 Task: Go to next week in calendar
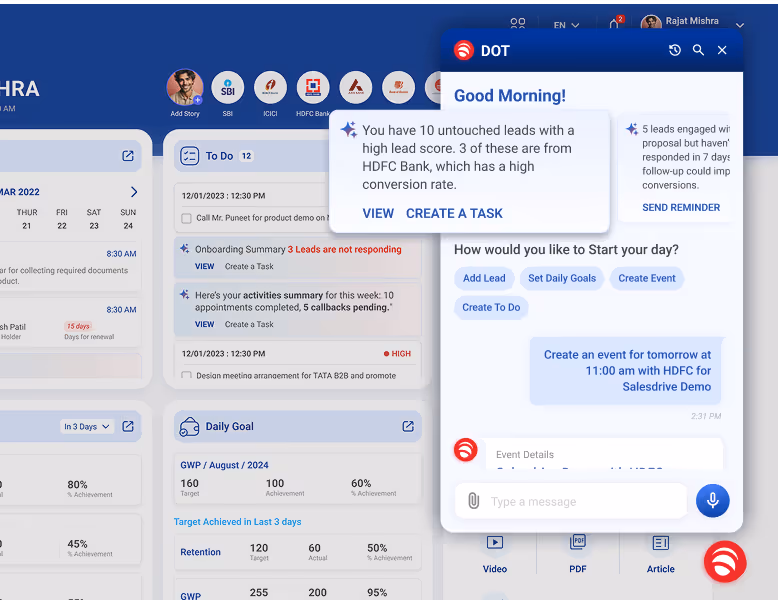(x=133, y=192)
